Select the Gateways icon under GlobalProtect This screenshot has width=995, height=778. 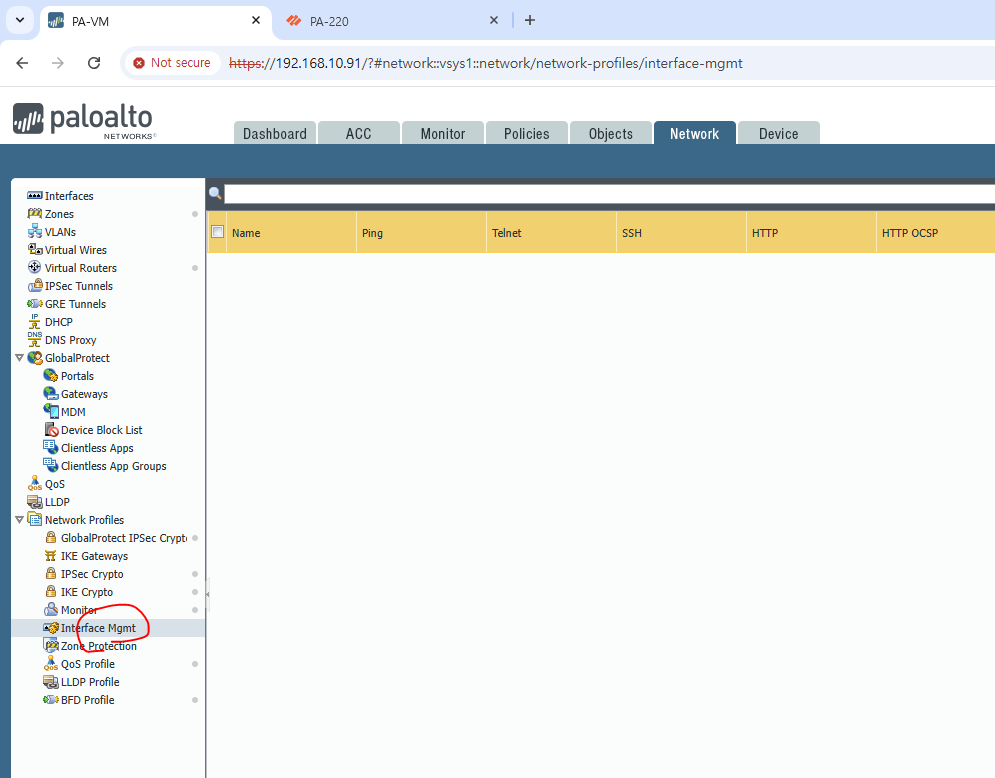[51, 393]
